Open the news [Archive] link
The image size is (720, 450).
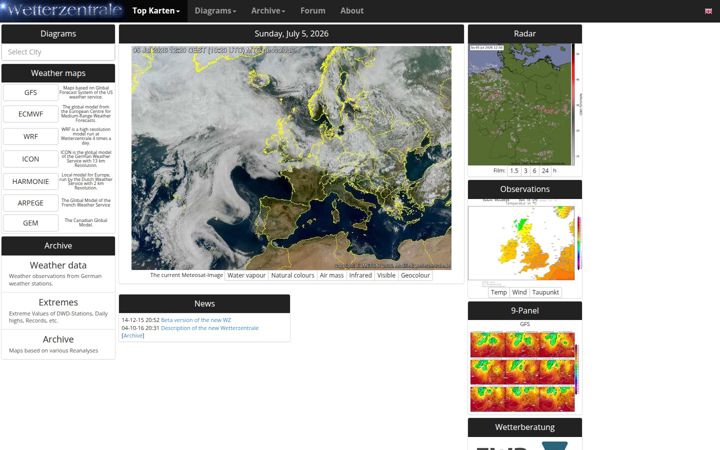point(133,336)
